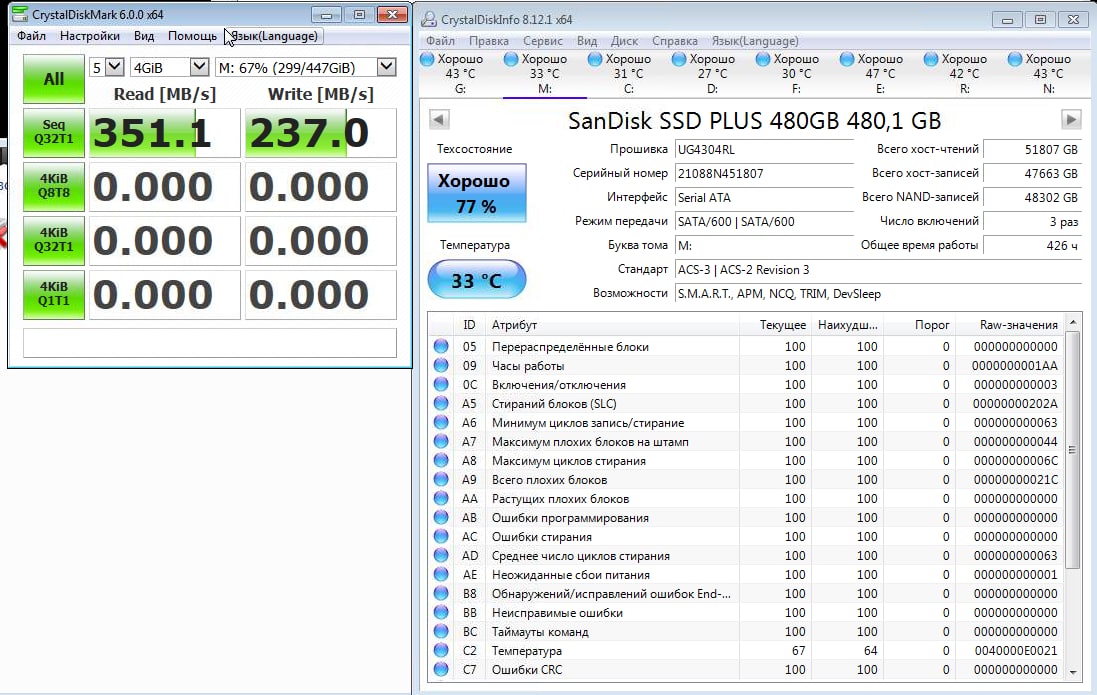Click the 33 °C temperature indicator
The height and width of the screenshot is (695, 1097).
(476, 279)
